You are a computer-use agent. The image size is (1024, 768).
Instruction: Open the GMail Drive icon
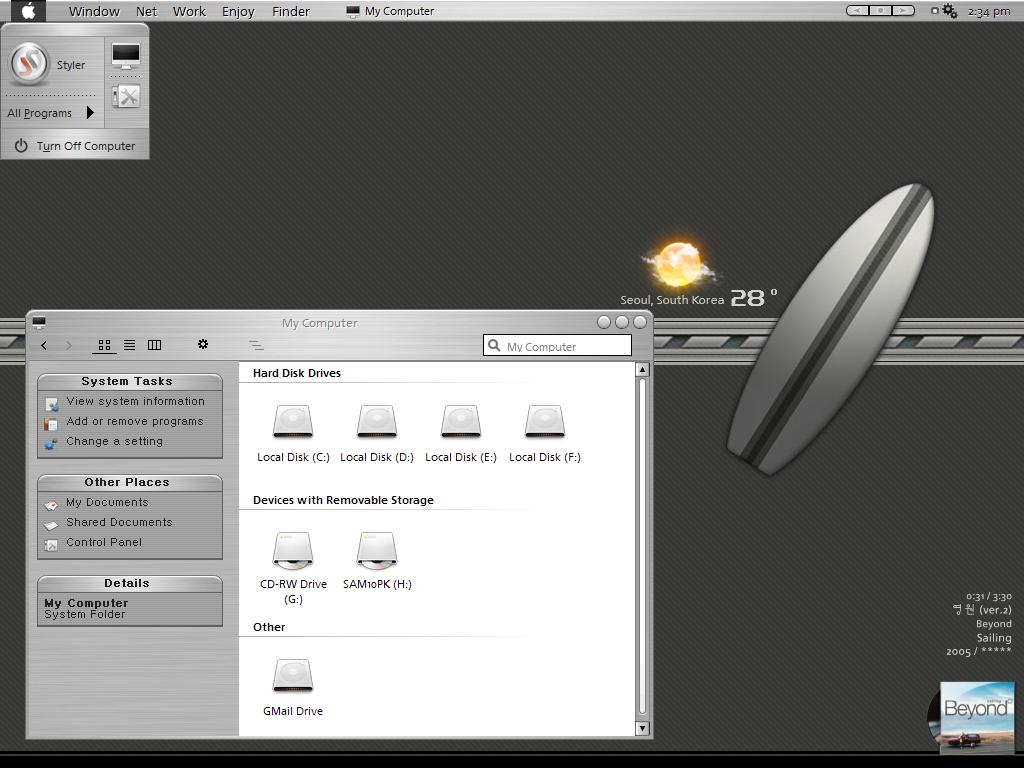pos(293,675)
